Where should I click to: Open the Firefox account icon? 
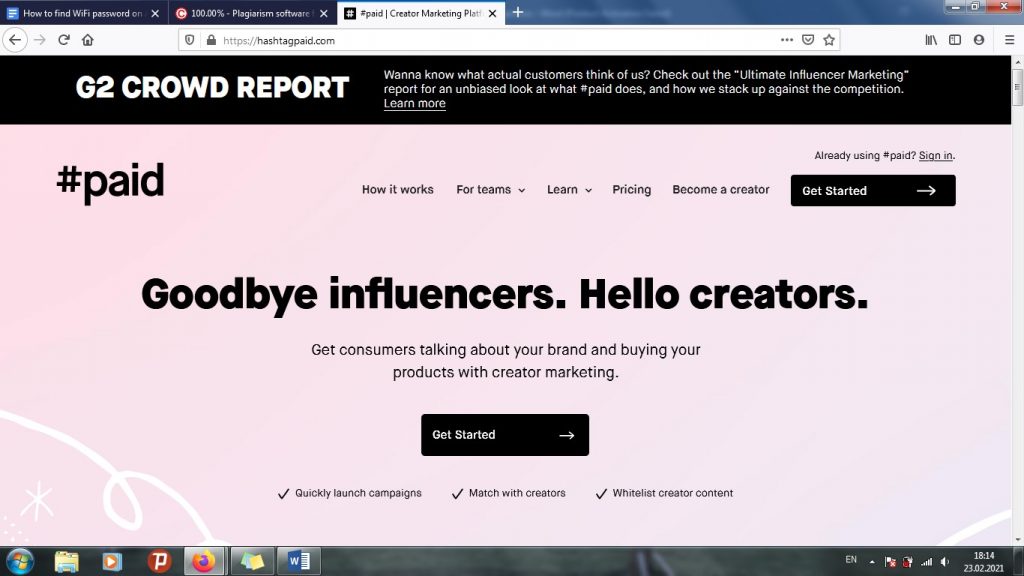tap(979, 40)
